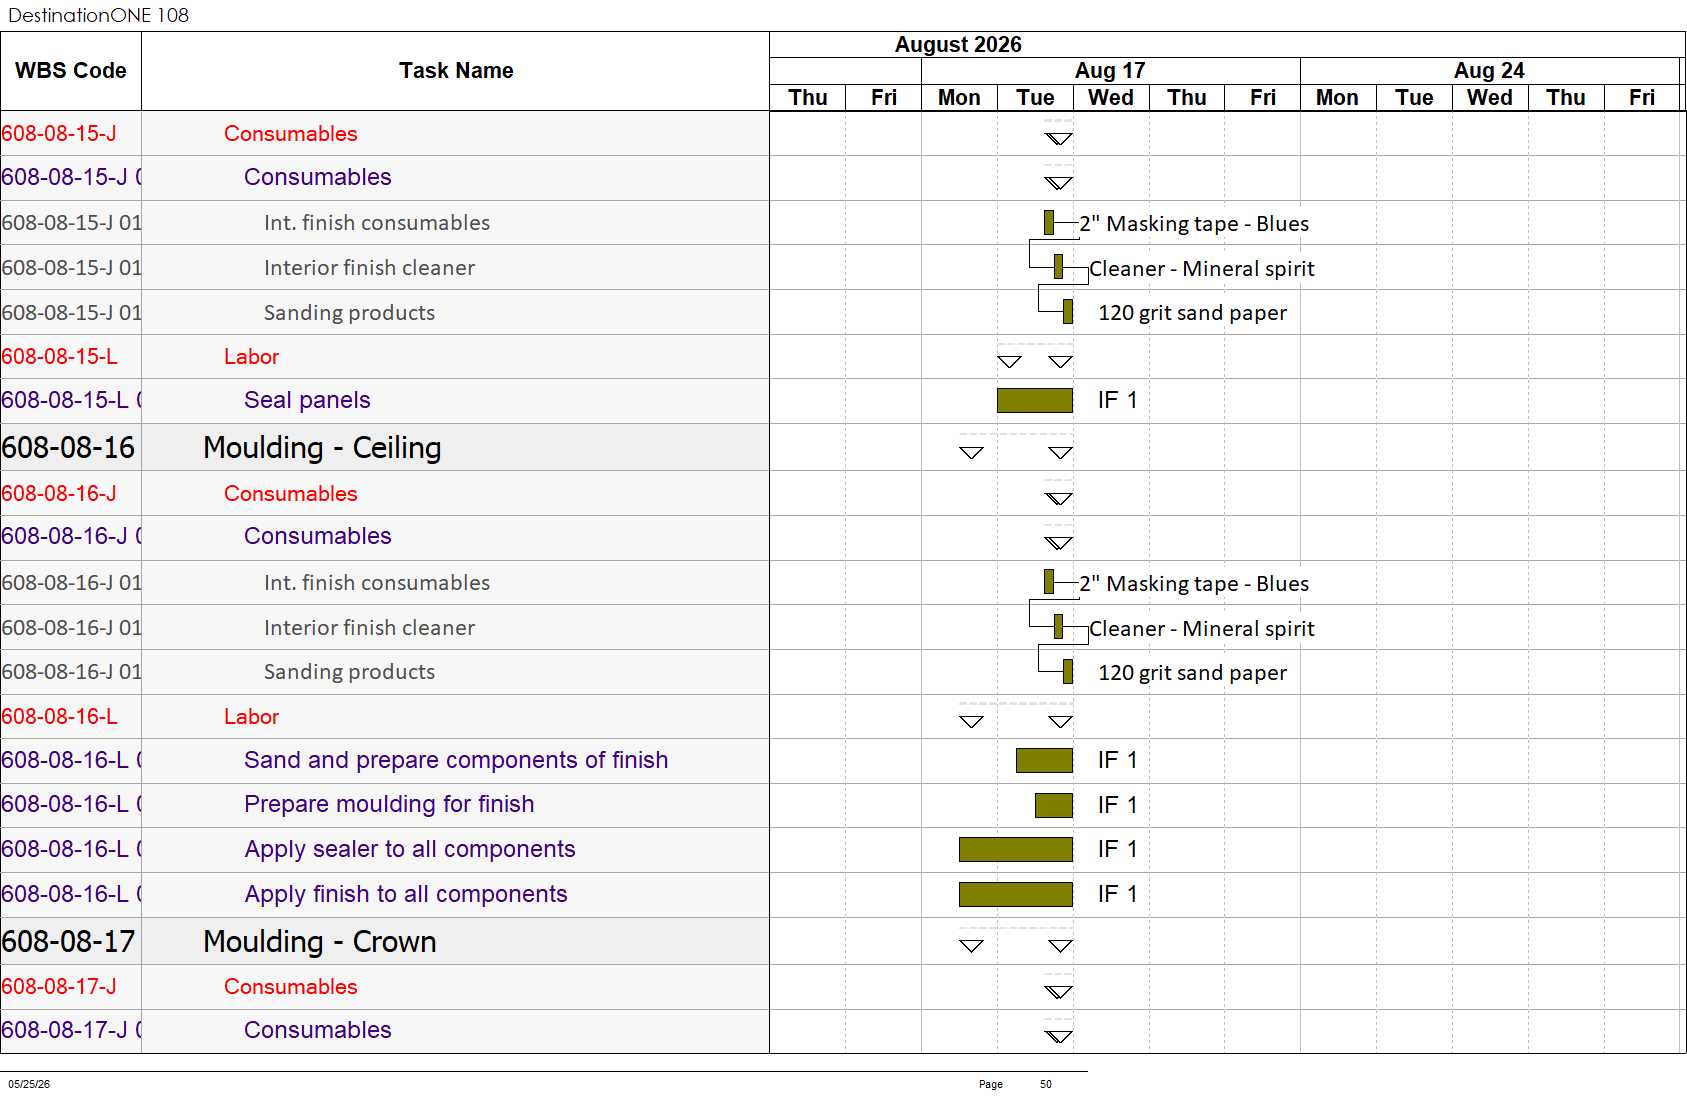Click the Moulding - Ceiling finish marker triangle
This screenshot has width=1687, height=1097.
(1060, 452)
